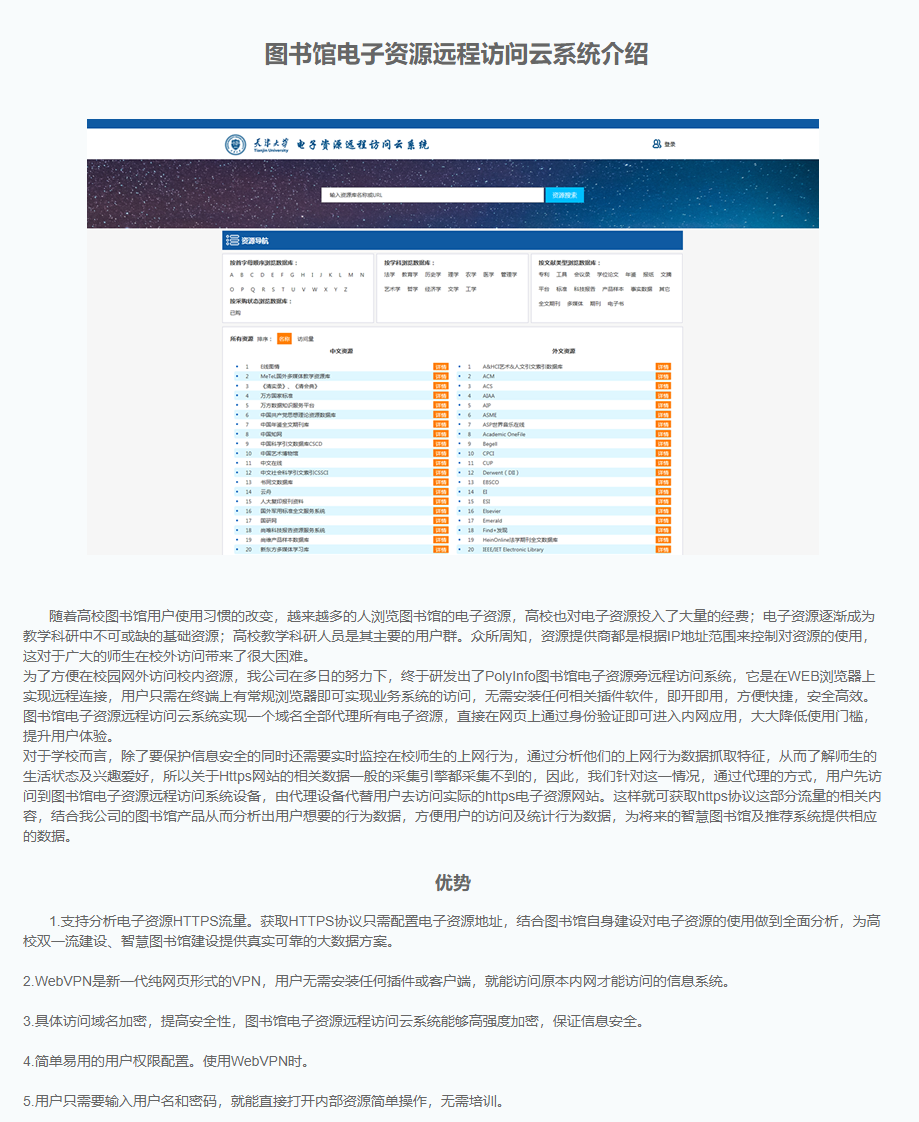Open the embedded system screenshot image
919x1122 pixels.
coord(453,337)
